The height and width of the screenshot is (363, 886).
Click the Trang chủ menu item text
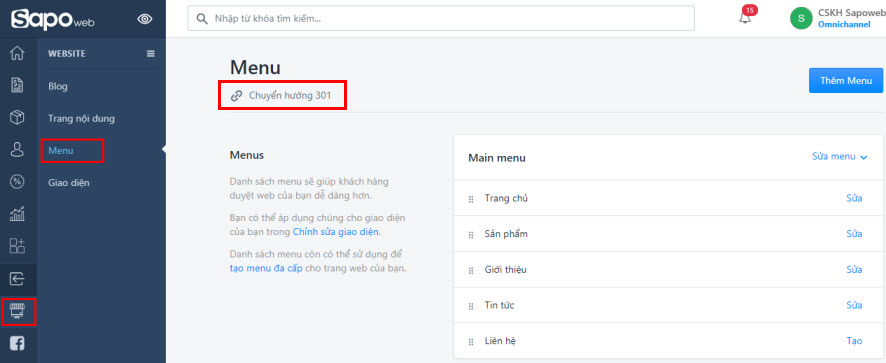506,198
